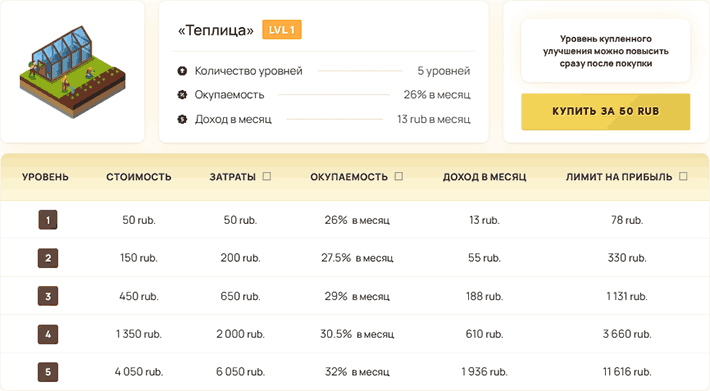Buy the greenhouse for 50 RUB

click(605, 111)
